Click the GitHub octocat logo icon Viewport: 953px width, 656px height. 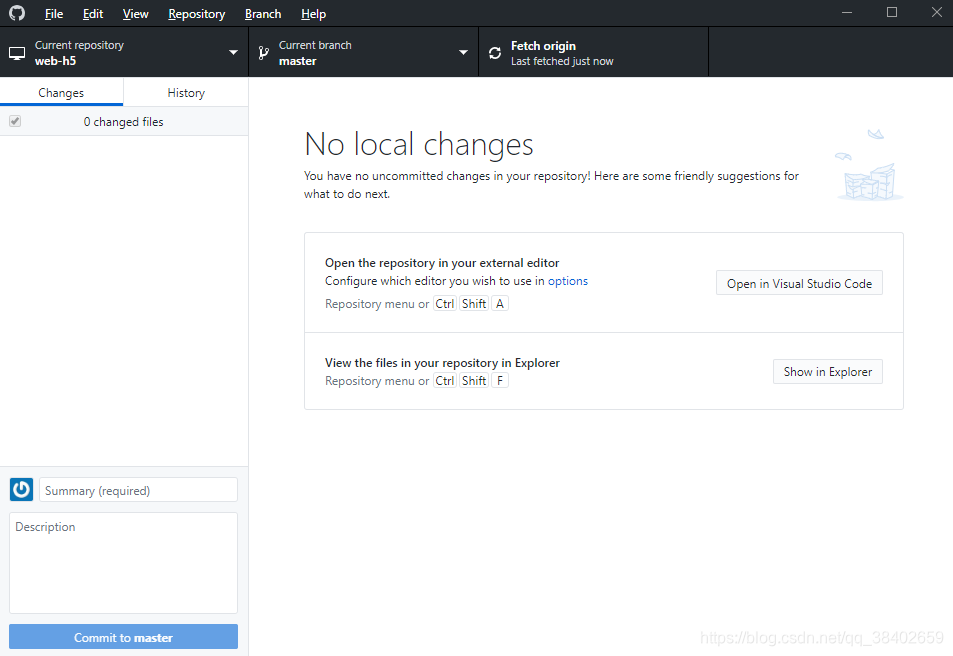tap(17, 13)
